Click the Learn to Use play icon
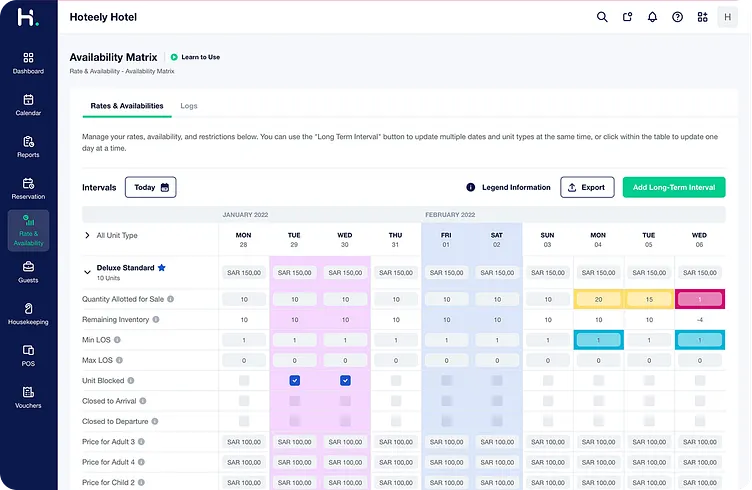Screen dimensions: 752x490 coord(174,57)
